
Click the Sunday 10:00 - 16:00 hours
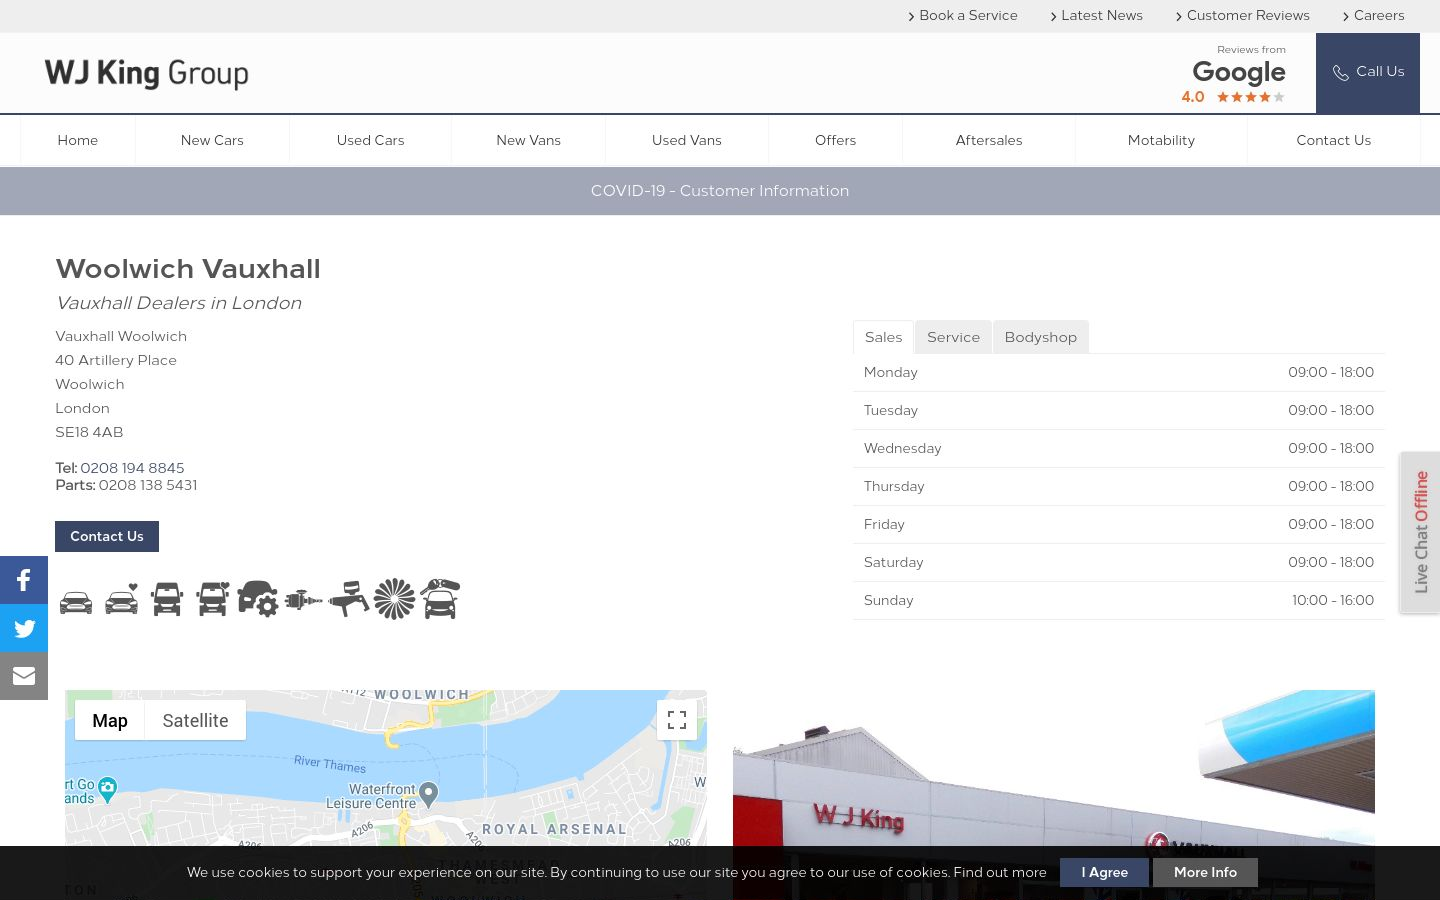pyautogui.click(x=1333, y=600)
